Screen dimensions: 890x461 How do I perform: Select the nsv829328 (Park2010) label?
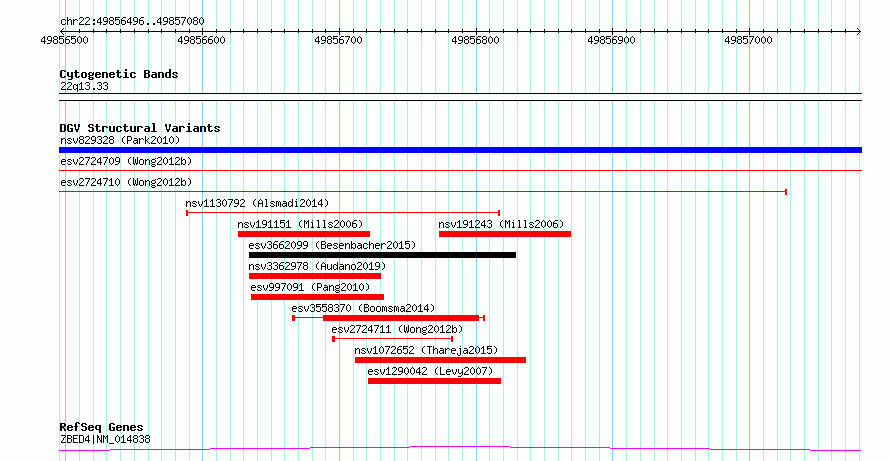[120, 140]
